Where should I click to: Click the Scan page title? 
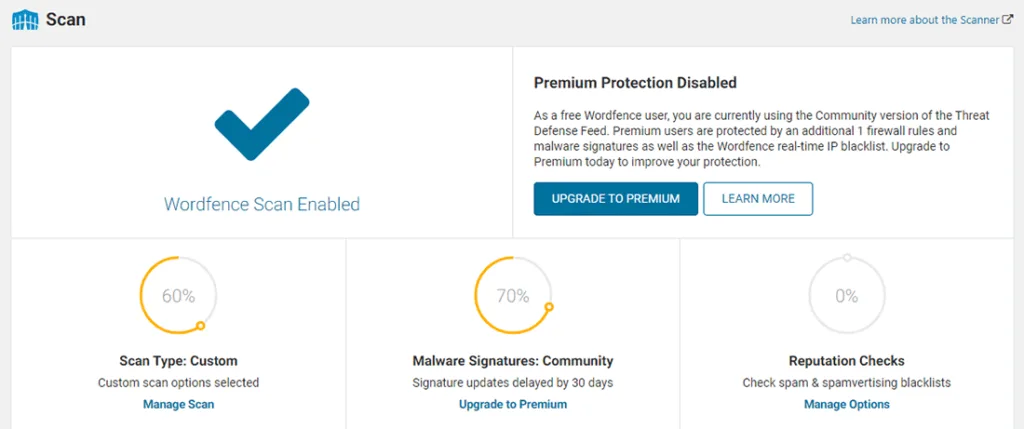coord(66,19)
